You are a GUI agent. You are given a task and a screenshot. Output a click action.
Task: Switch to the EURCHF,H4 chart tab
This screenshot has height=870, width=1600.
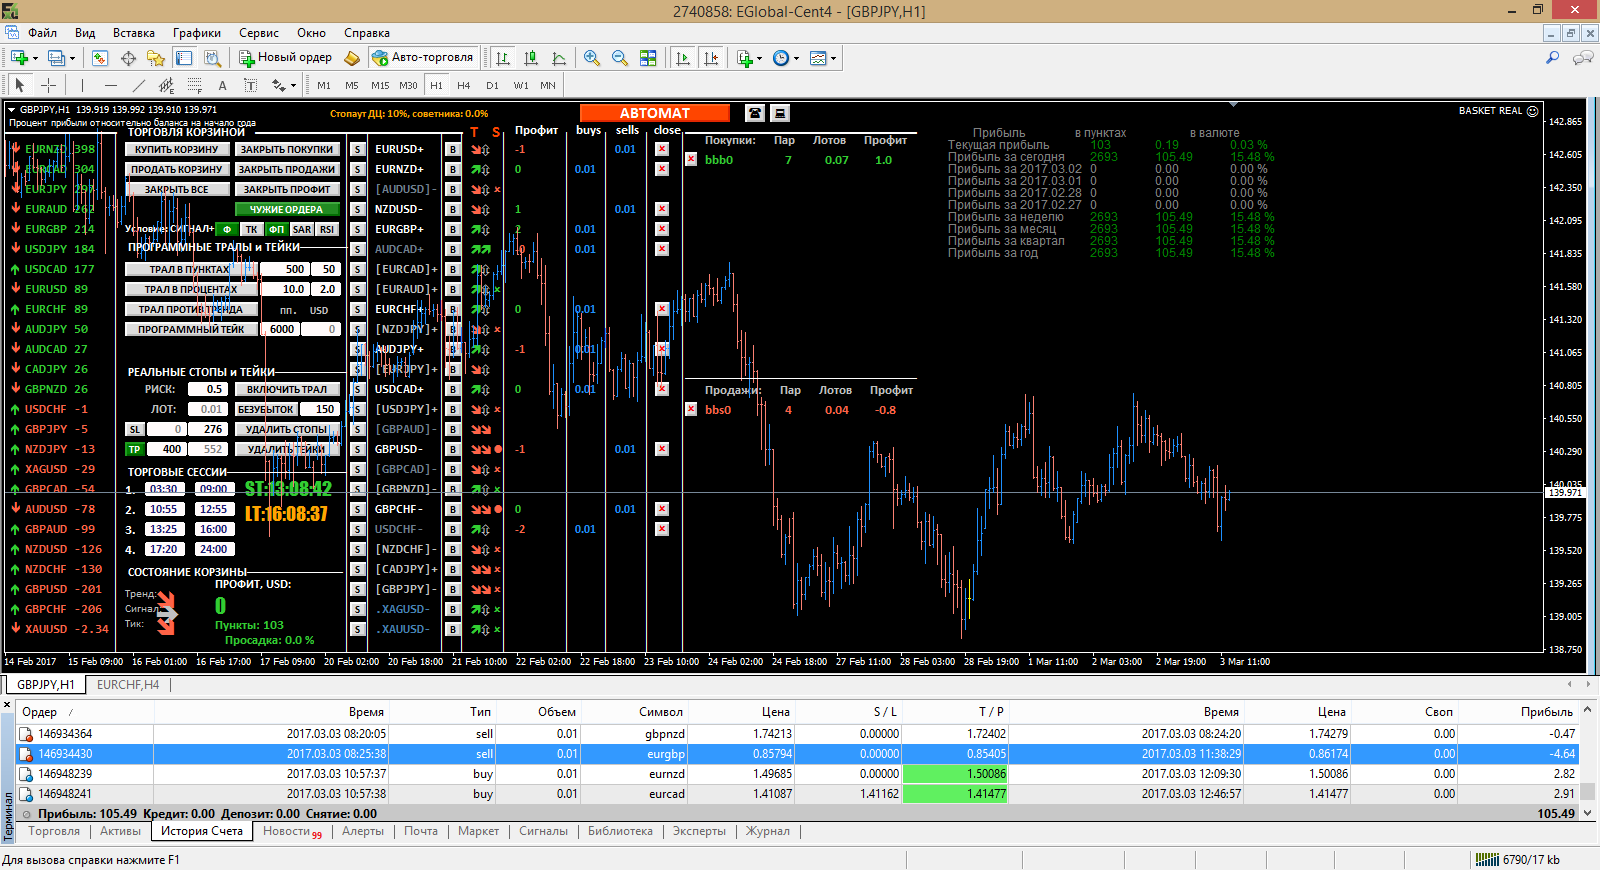point(128,685)
